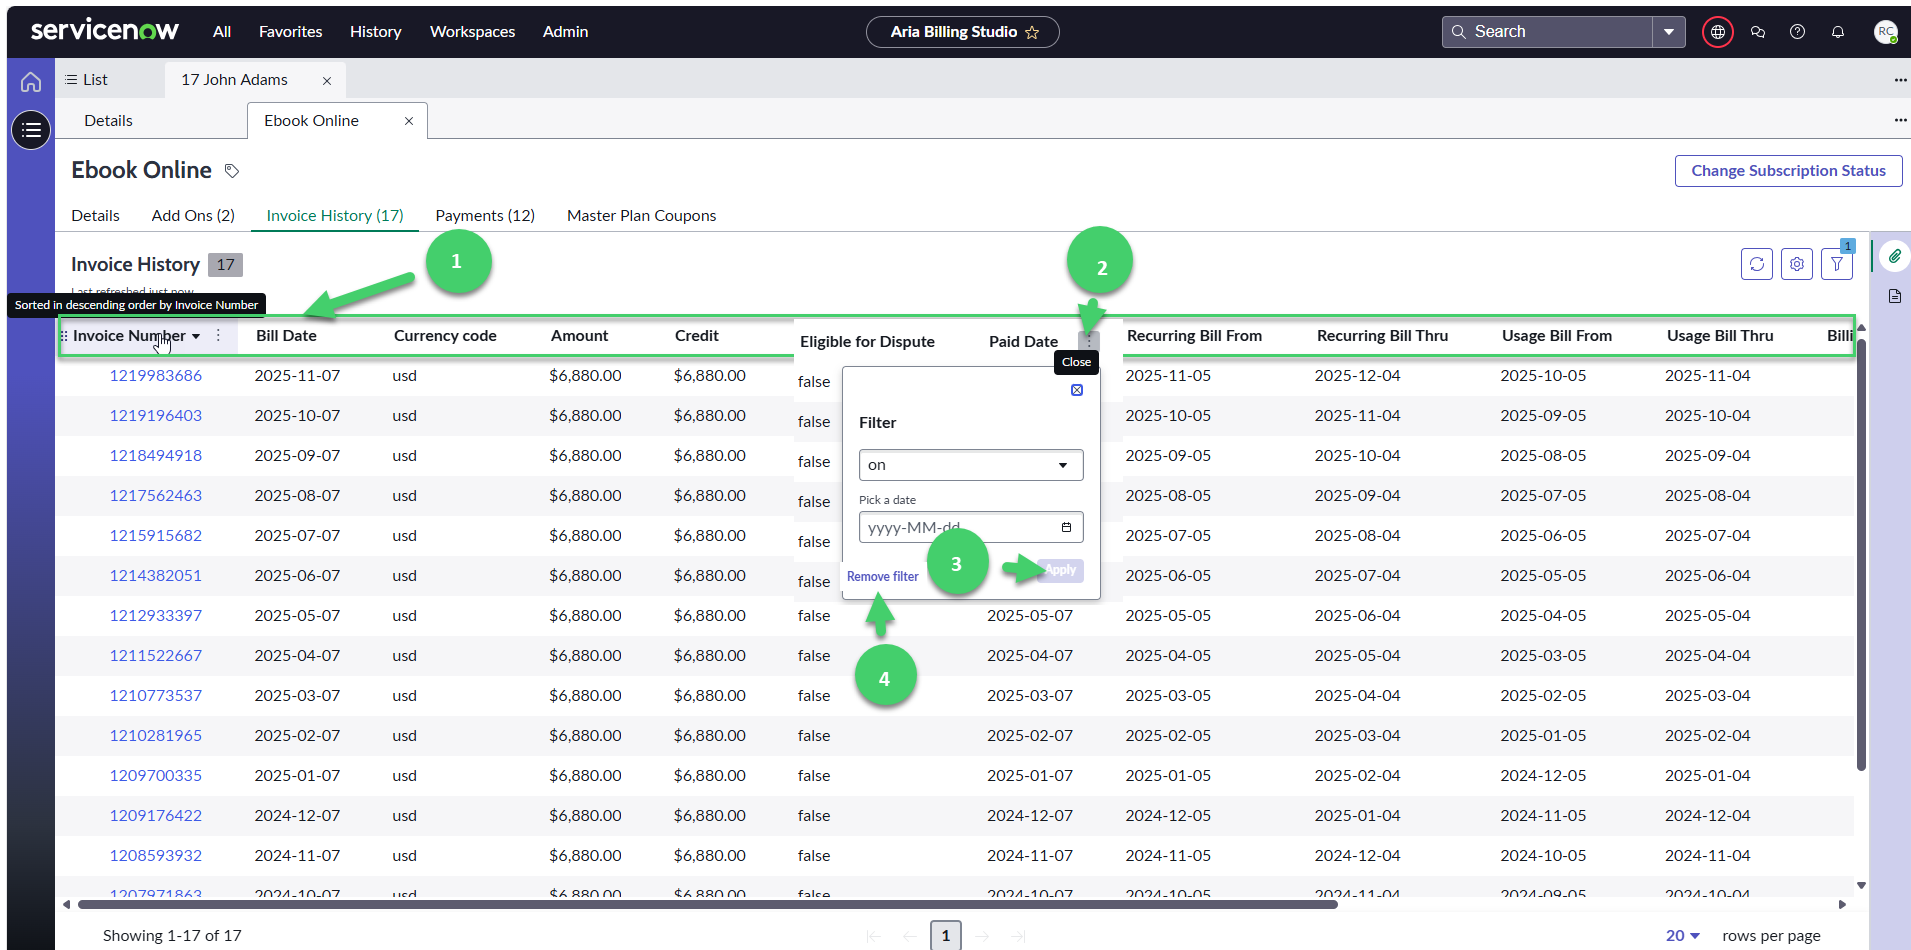Open the Admin menu
The height and width of the screenshot is (950, 1911).
coord(566,32)
